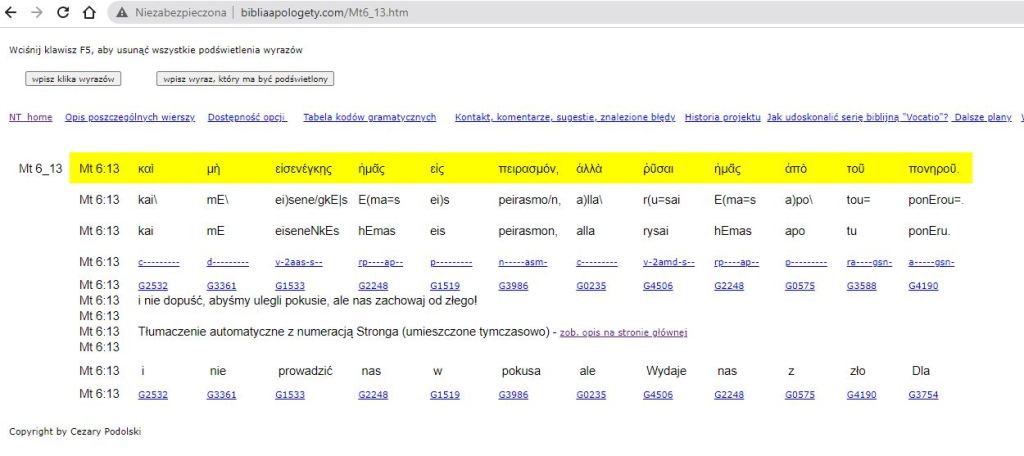Screen dimensions: 1024x456
Task: Open the NT_home navigation link
Action: point(30,117)
